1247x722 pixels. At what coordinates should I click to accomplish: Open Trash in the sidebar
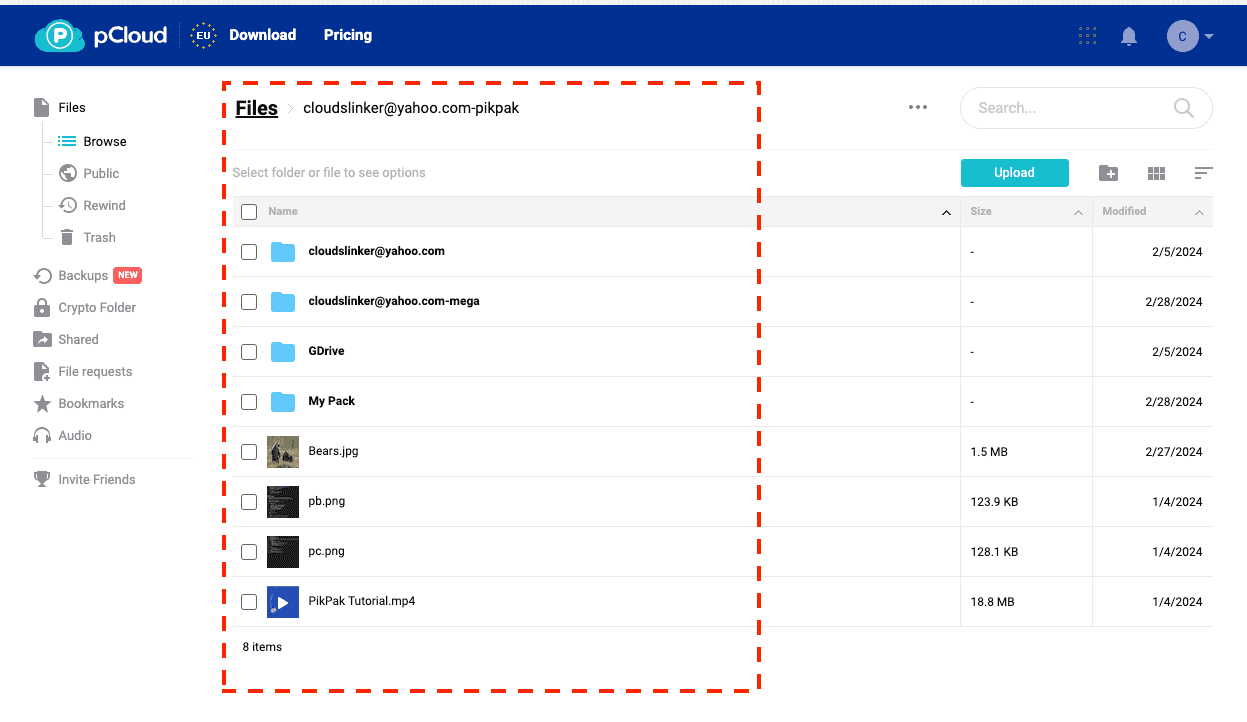[87, 237]
